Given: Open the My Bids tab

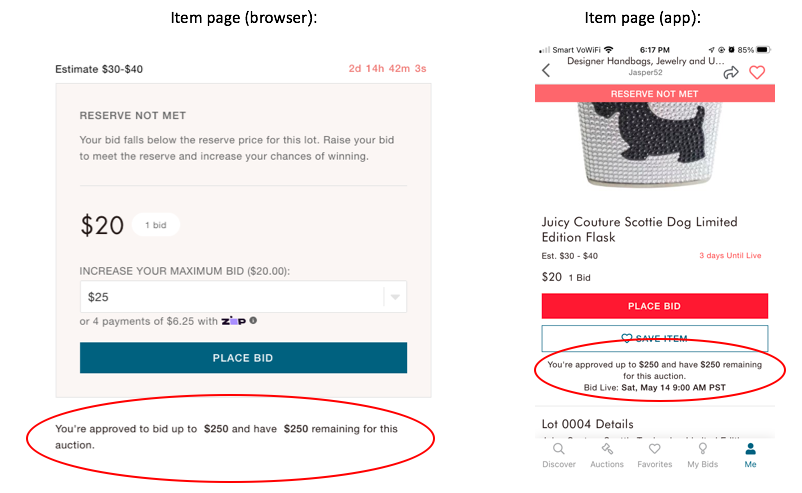Looking at the screenshot, I should click(x=703, y=455).
